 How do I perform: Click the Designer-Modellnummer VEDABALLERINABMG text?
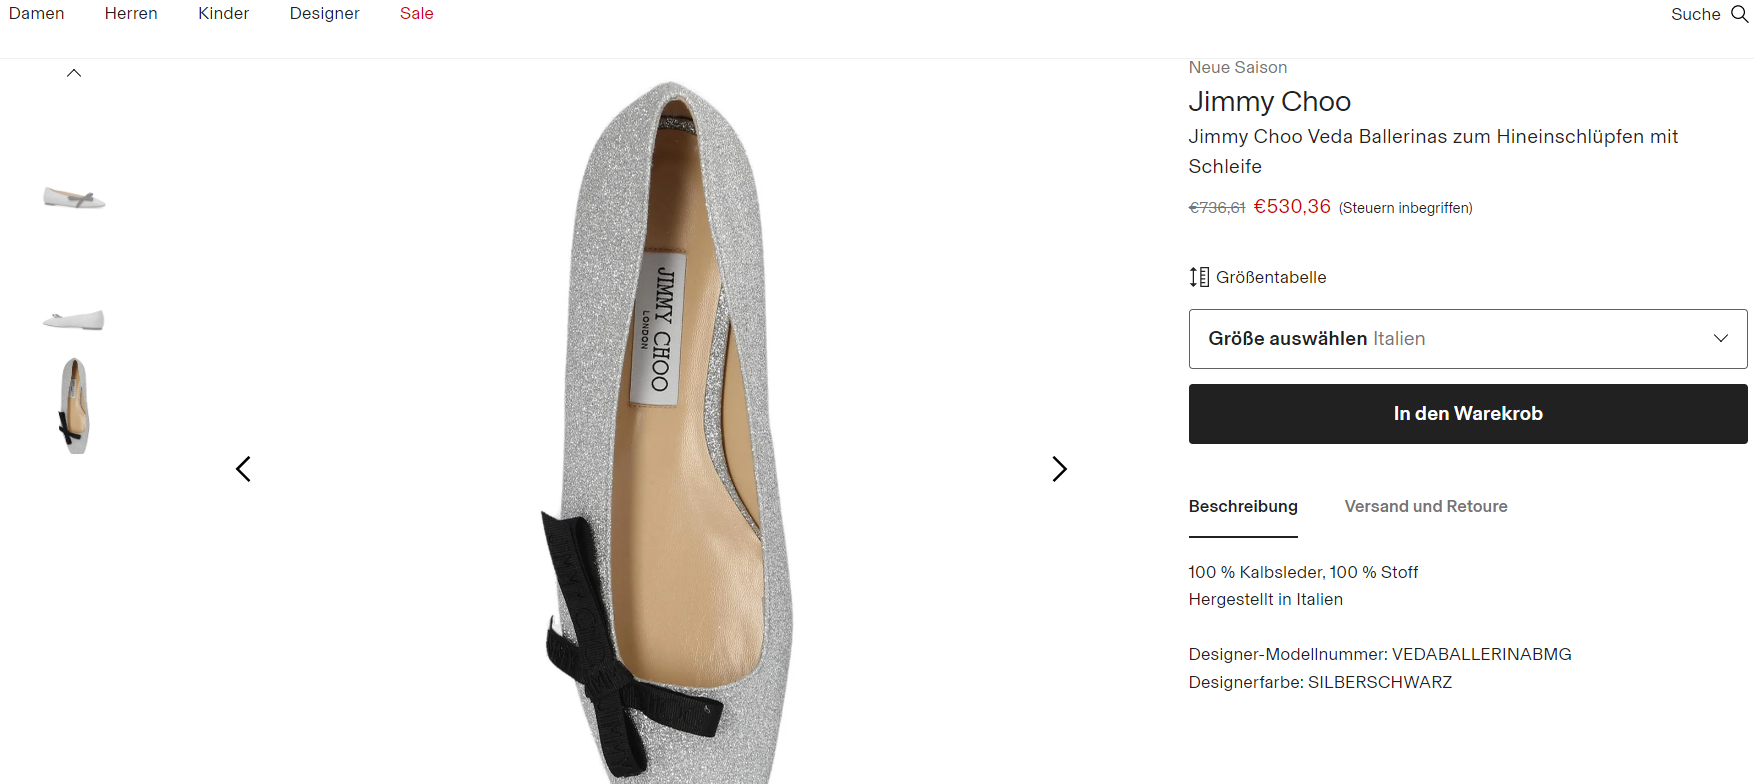pos(1380,655)
